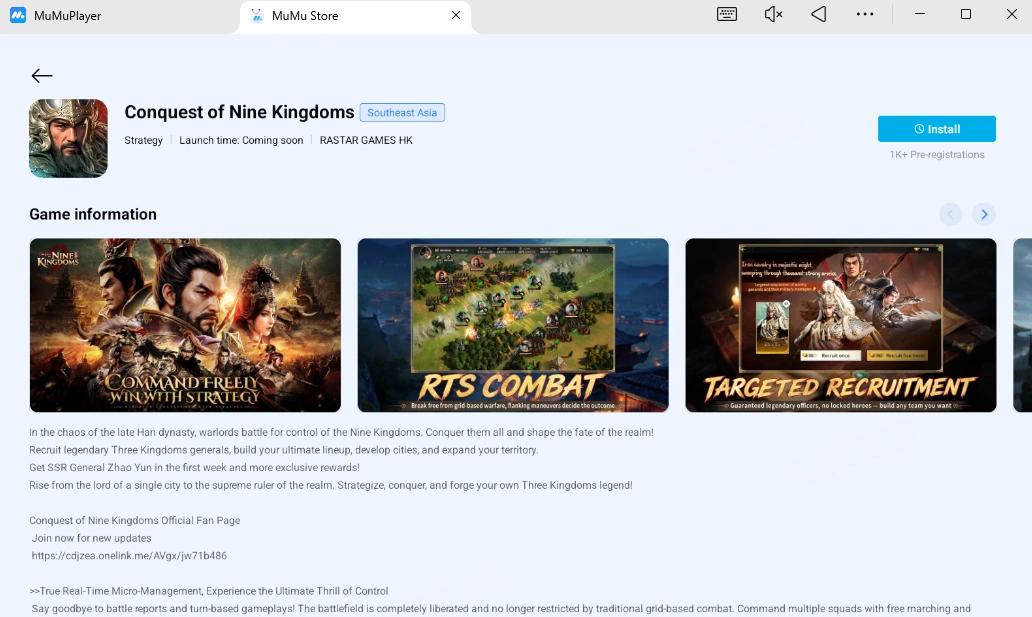Open the three-dots more options menu

pyautogui.click(x=865, y=14)
